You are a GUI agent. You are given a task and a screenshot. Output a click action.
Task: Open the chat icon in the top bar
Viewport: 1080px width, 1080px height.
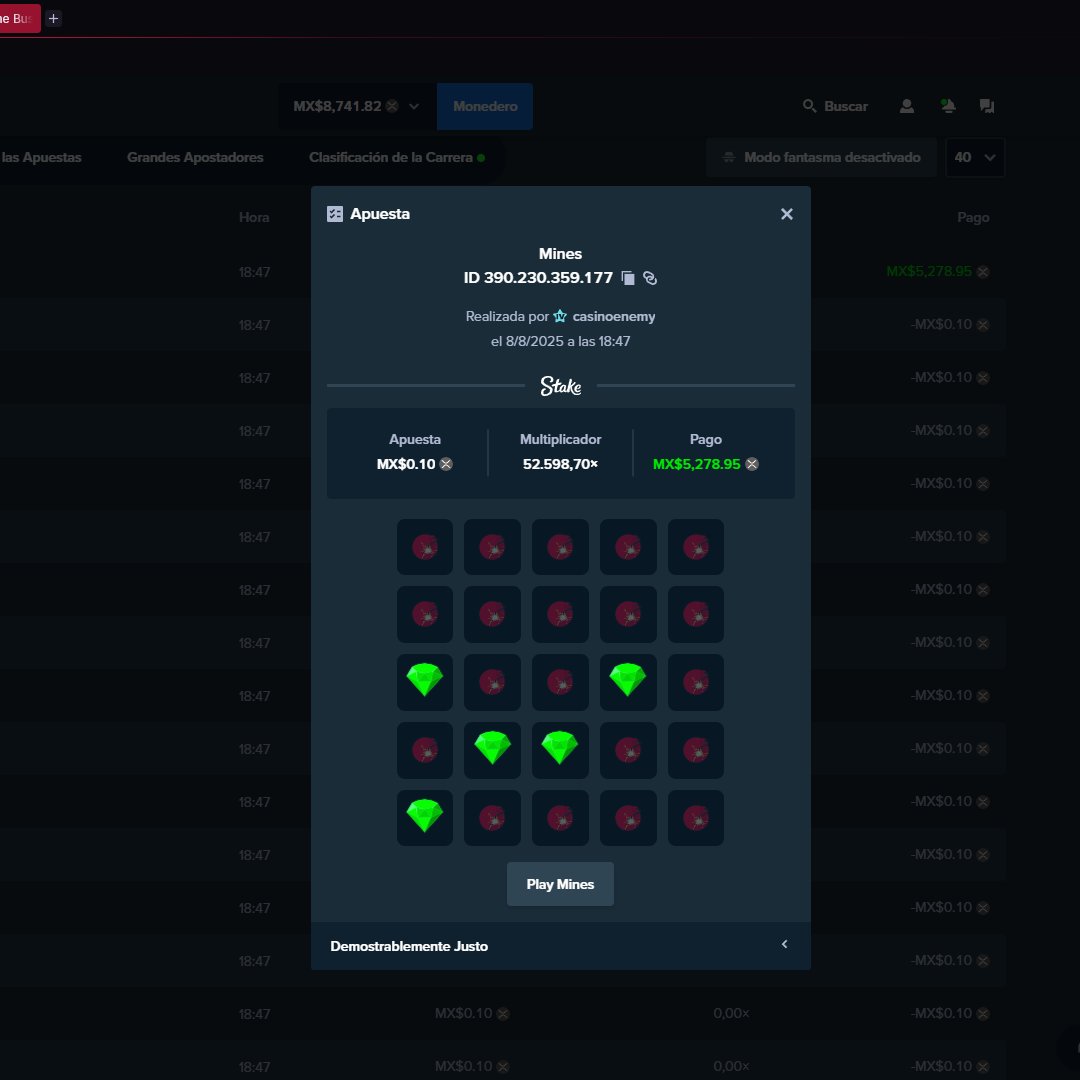coord(987,106)
